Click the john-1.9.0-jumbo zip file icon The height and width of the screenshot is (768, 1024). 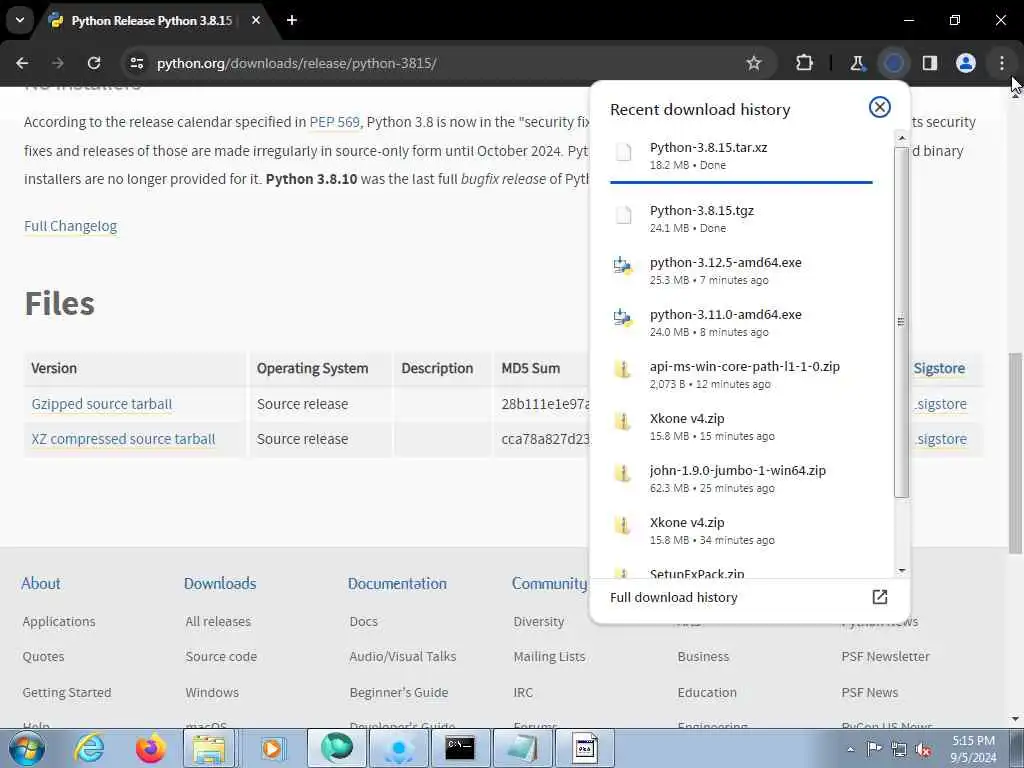coord(623,473)
